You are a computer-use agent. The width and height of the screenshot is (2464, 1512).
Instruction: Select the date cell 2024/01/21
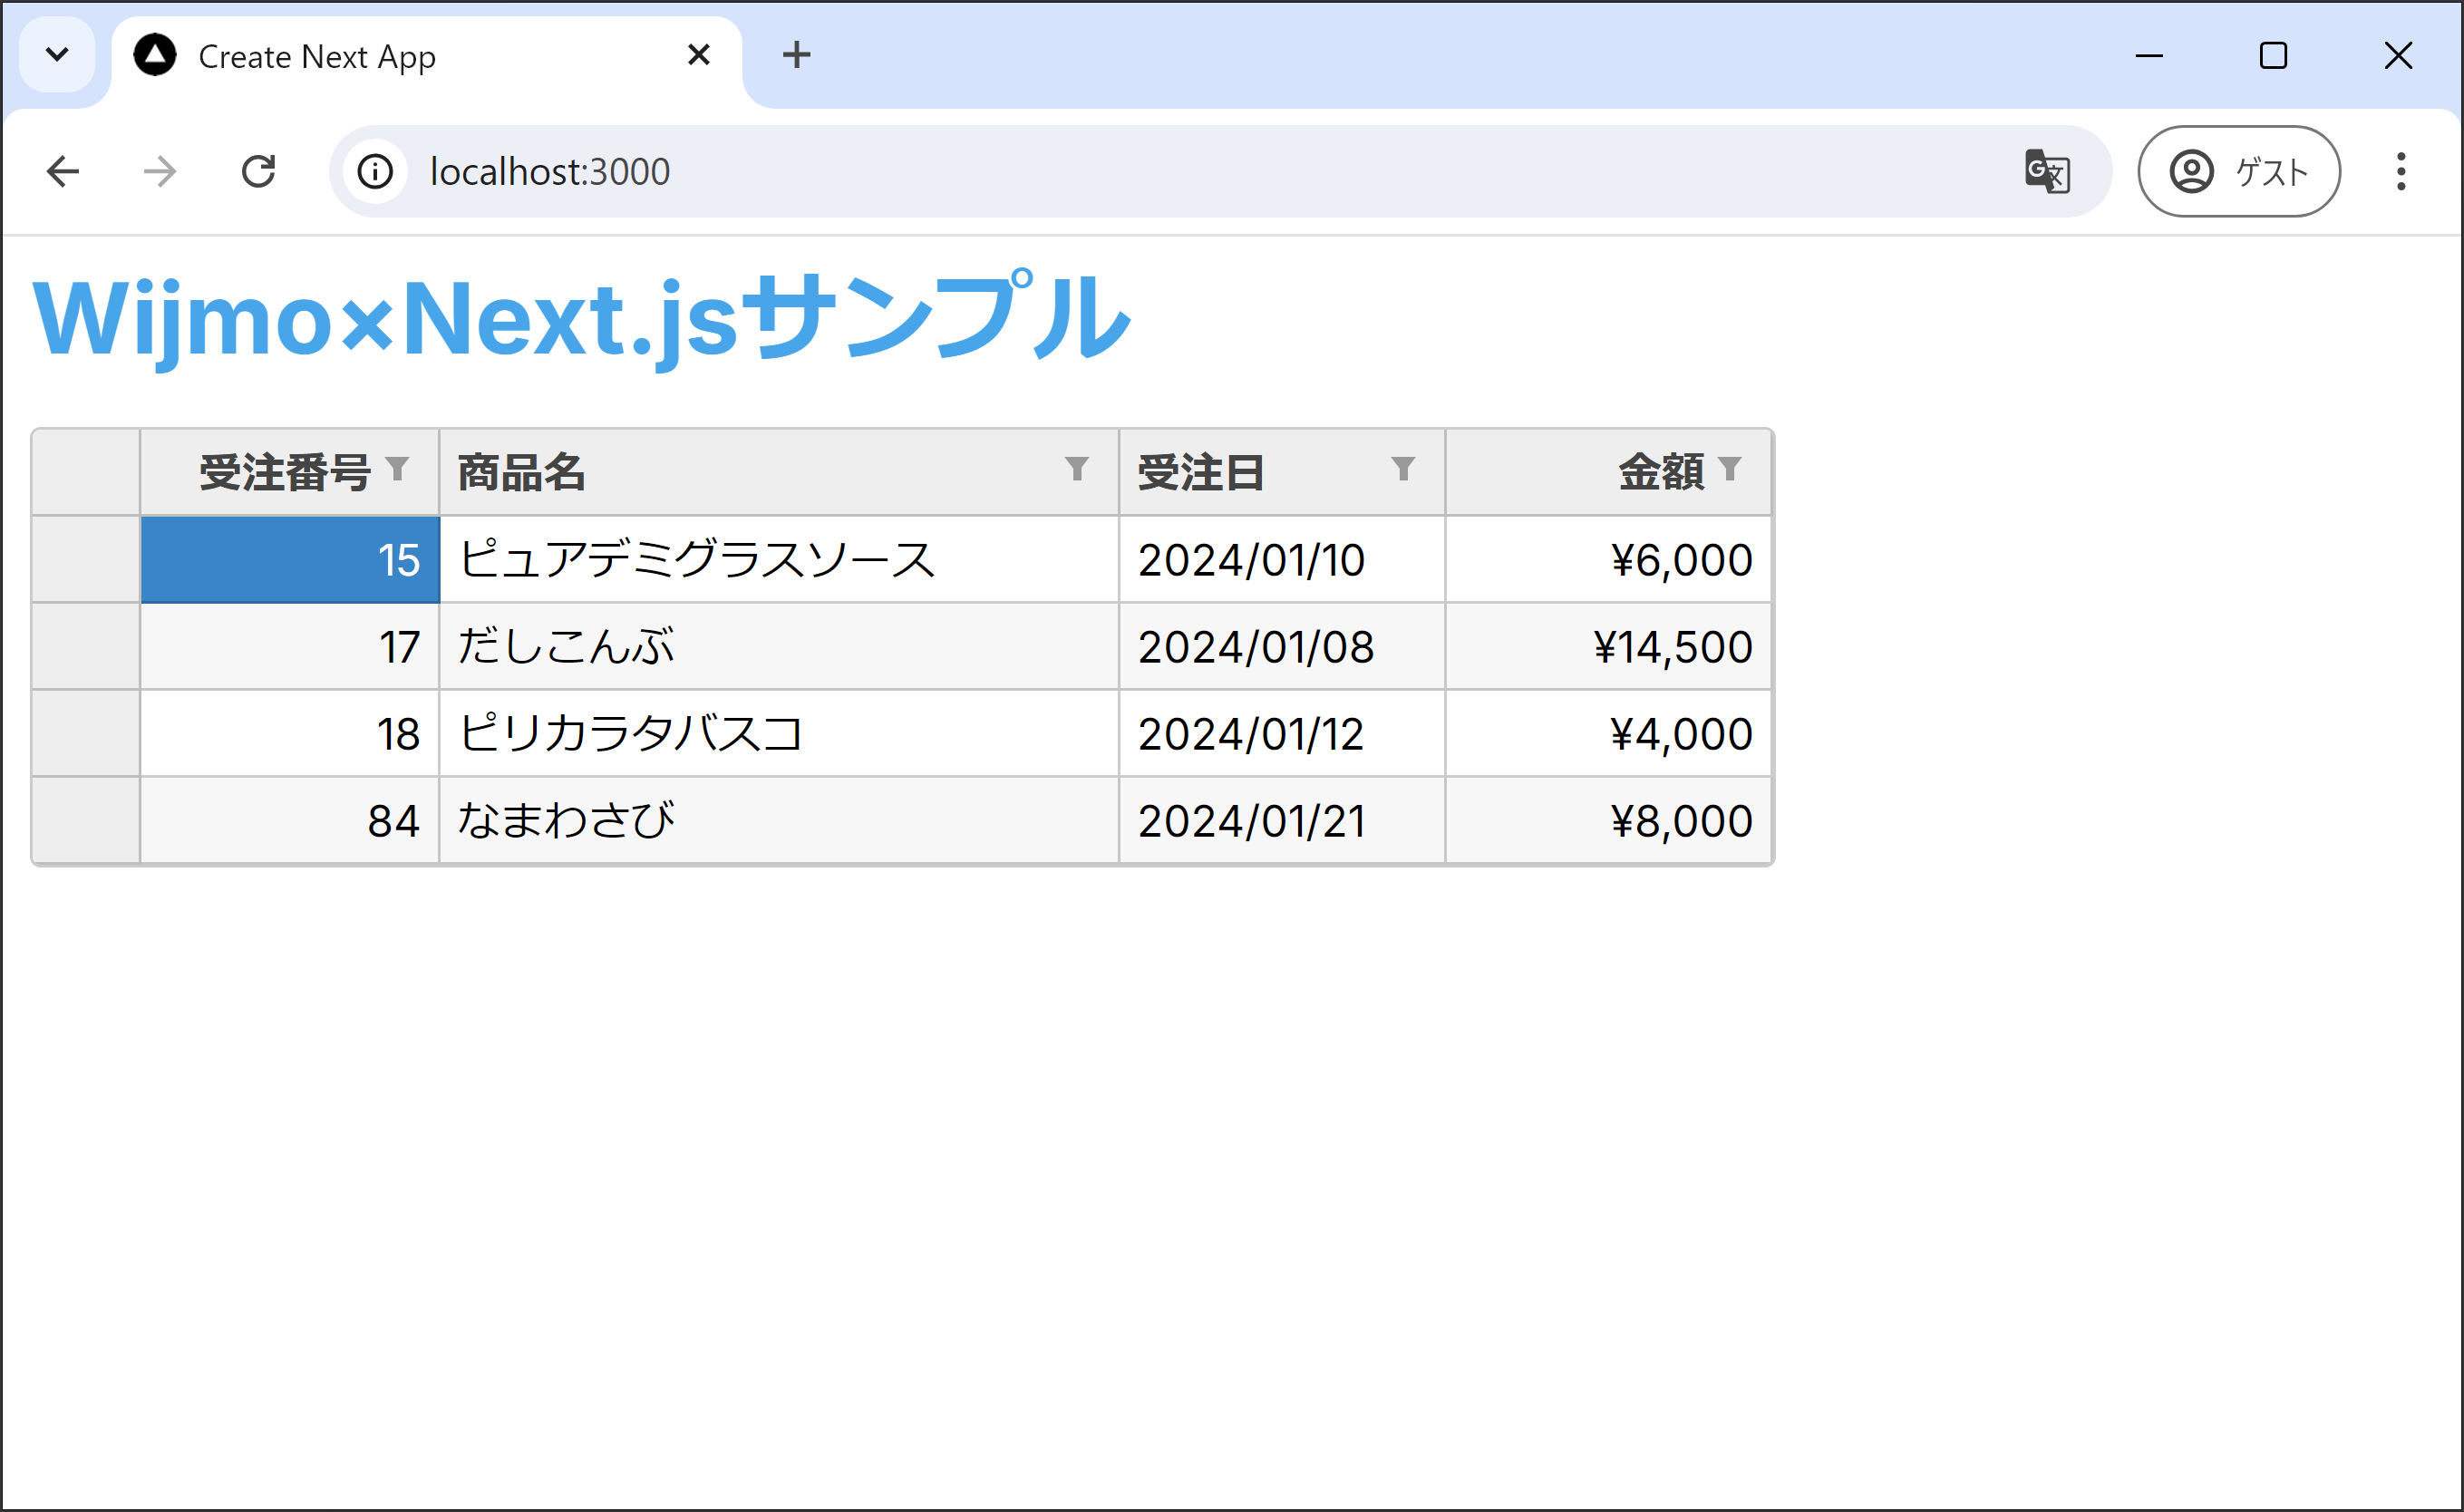pyautogui.click(x=1282, y=821)
